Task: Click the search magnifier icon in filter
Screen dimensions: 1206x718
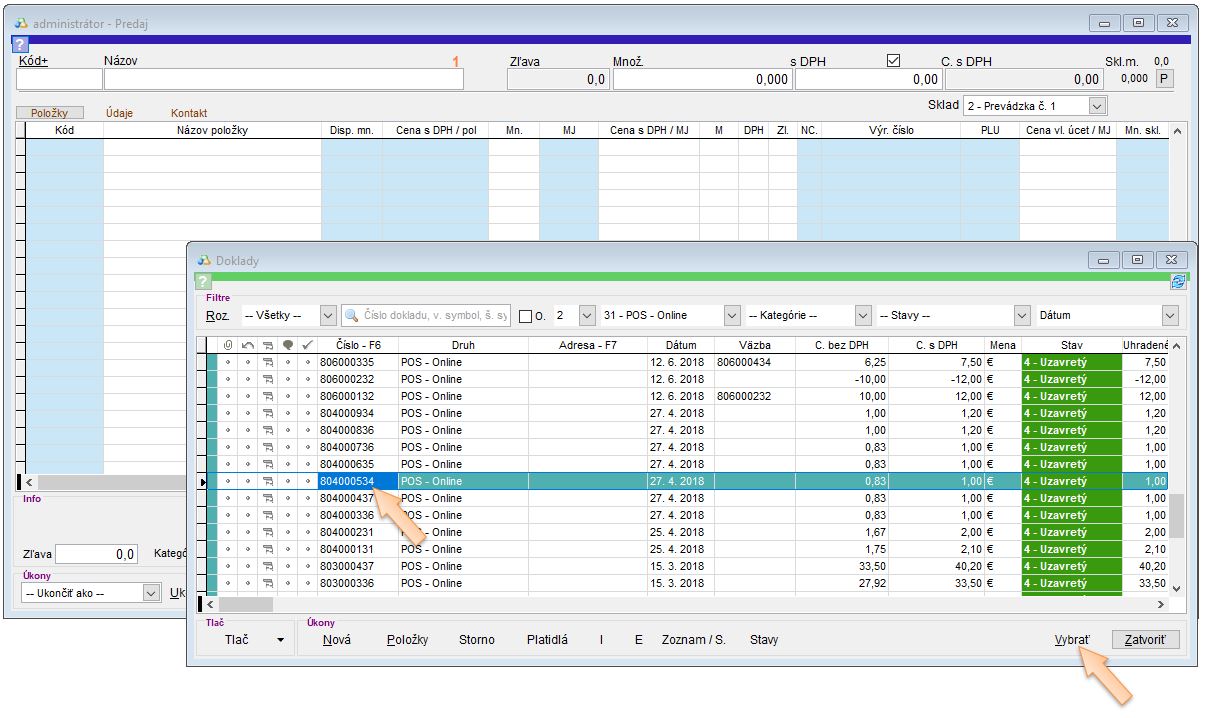Action: tap(352, 315)
